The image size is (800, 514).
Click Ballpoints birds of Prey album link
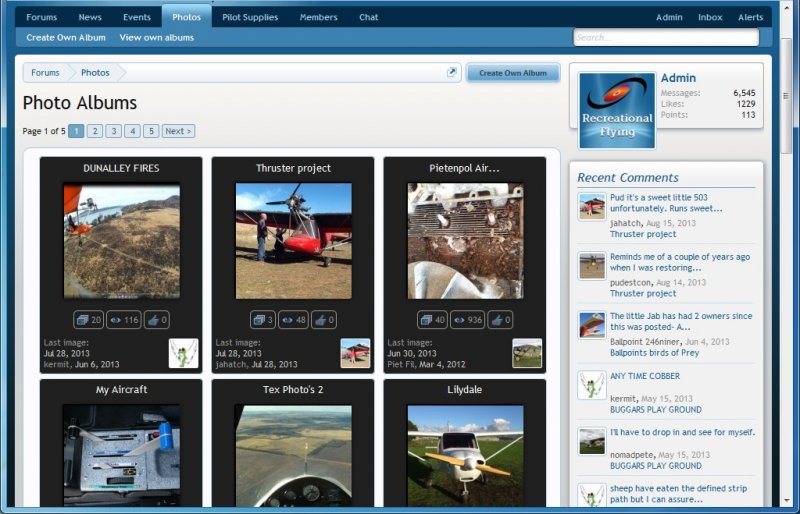coord(654,353)
